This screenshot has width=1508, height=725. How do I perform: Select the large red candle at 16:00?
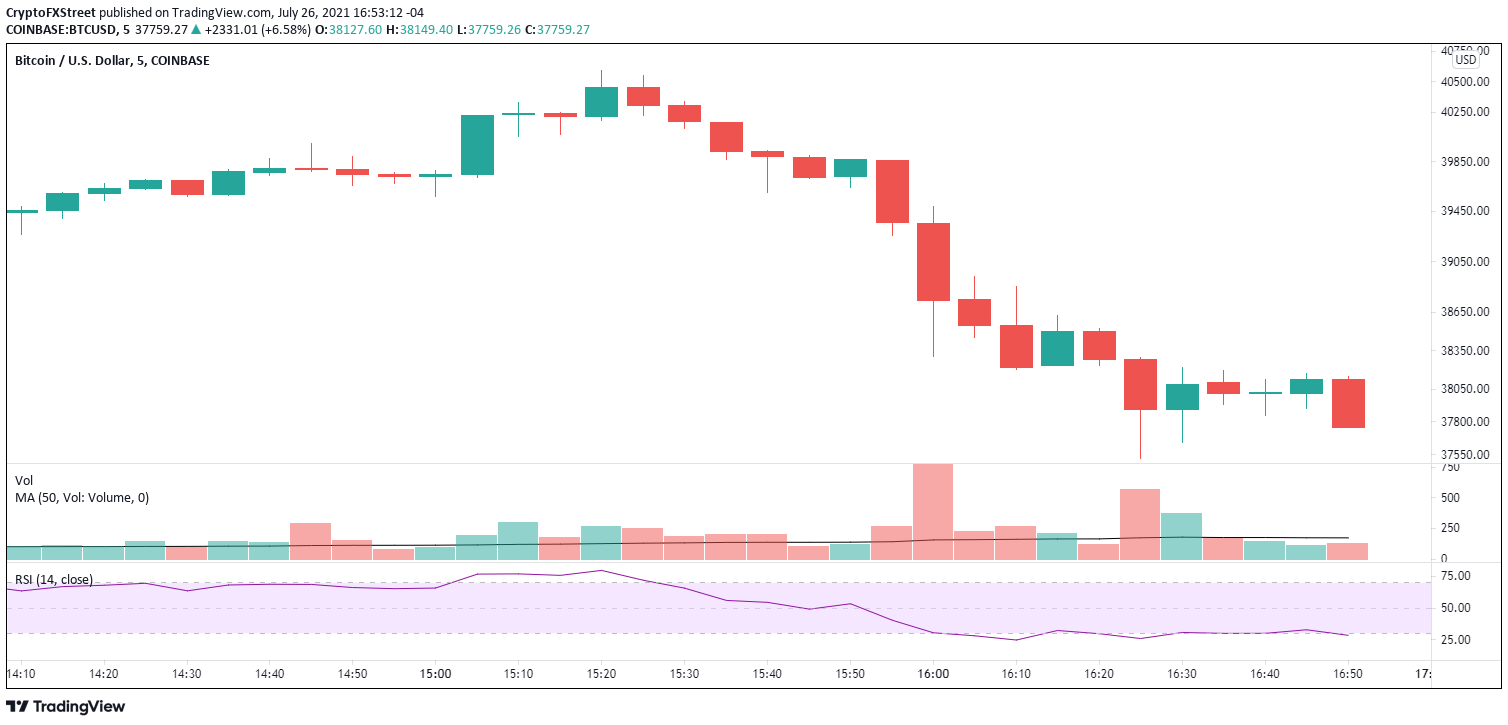[933, 262]
